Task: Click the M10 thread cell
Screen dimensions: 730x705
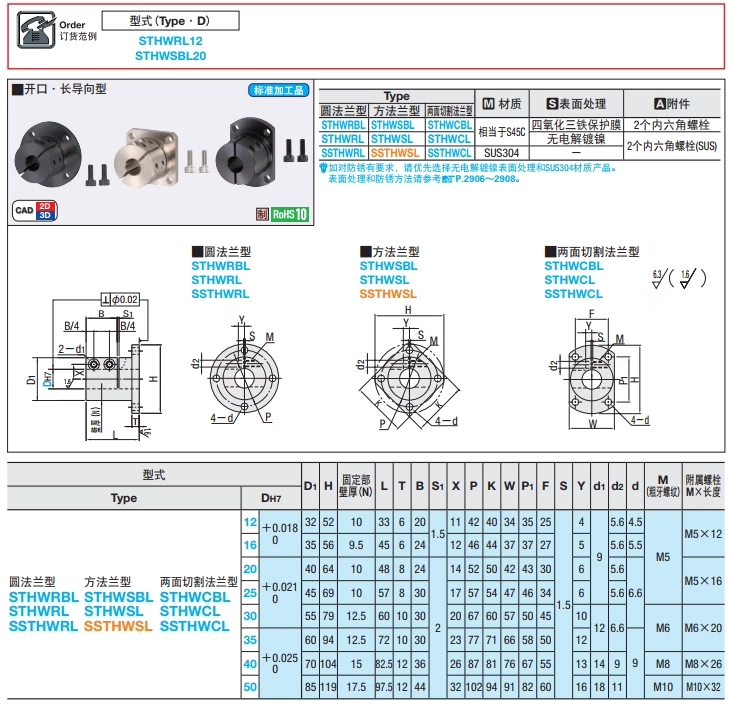Action: tap(663, 687)
